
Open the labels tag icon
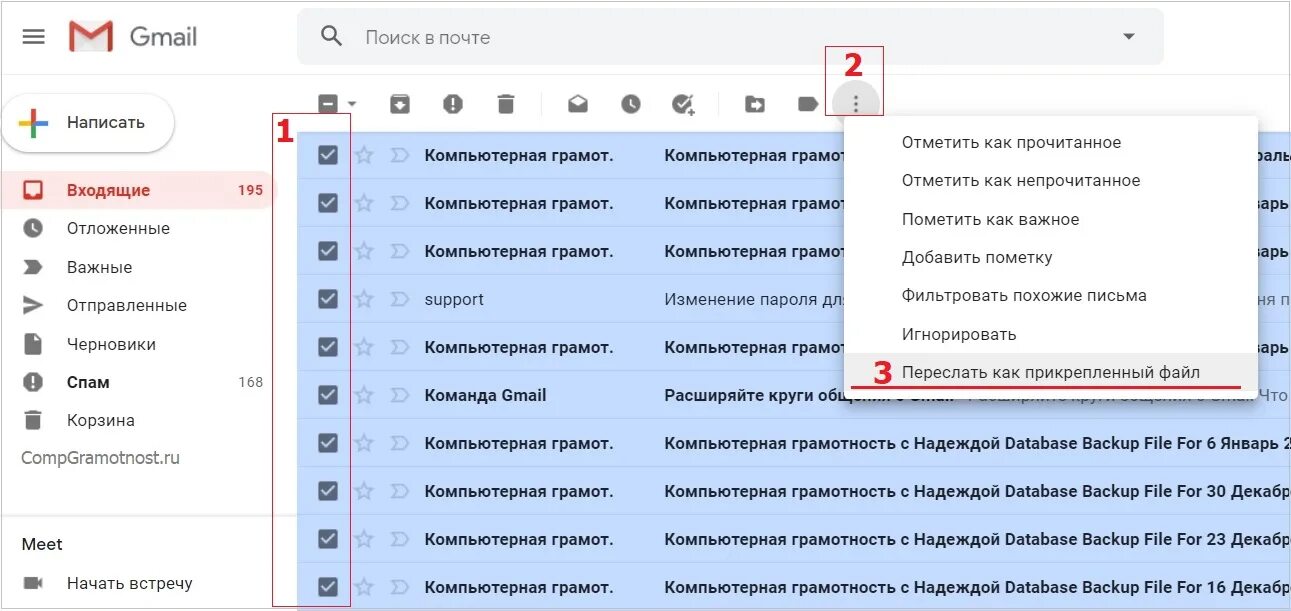click(x=808, y=104)
